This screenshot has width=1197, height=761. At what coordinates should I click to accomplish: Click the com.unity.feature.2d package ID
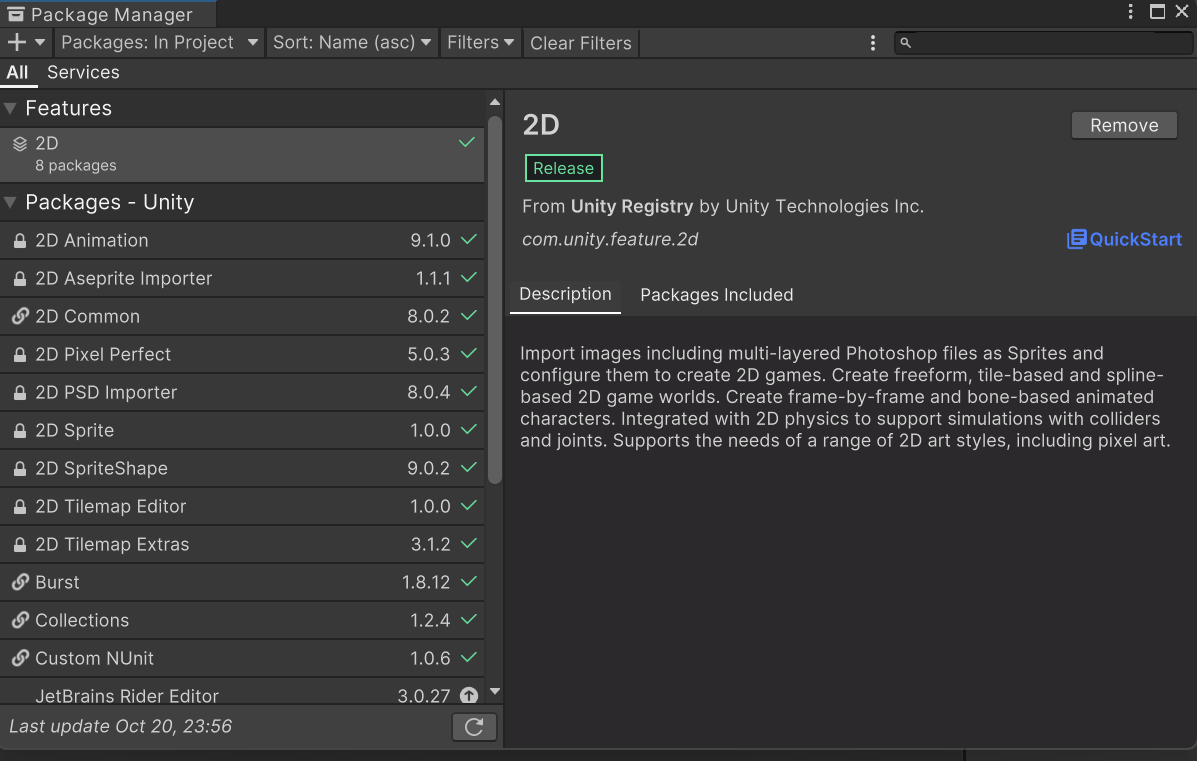[610, 240]
